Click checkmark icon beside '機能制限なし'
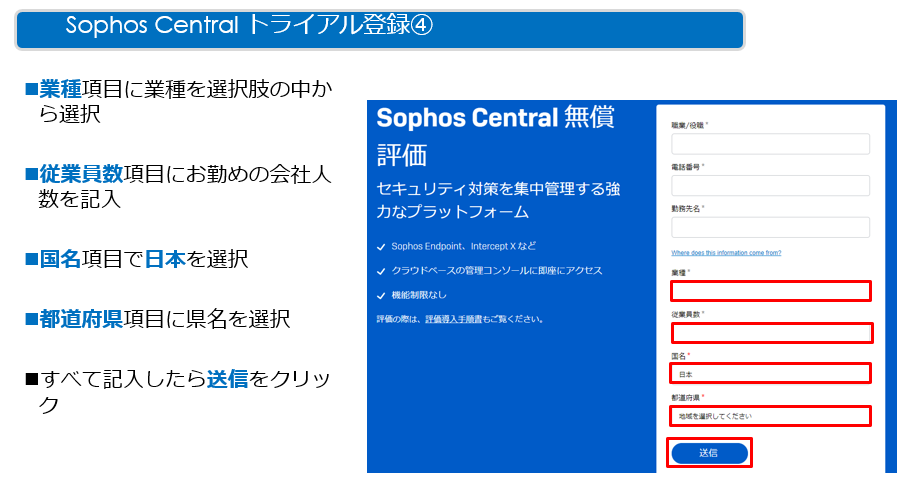The width and height of the screenshot is (913, 484). coord(381,296)
